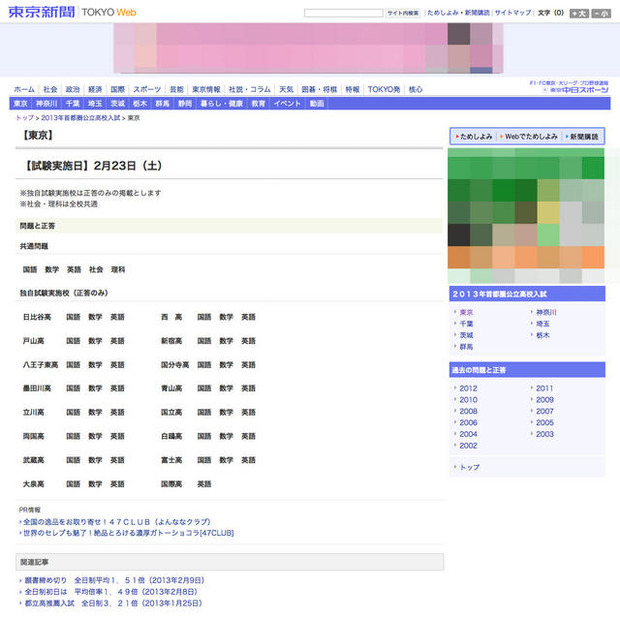Image resolution: width=620 pixels, height=620 pixels.
Task: Open 政治 section in main navigation
Action: (73, 89)
